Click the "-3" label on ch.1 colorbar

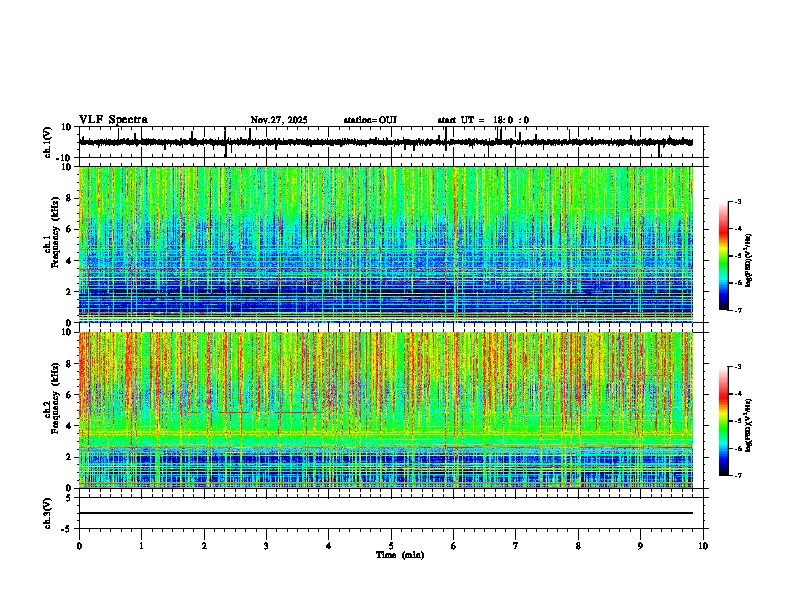coord(738,202)
